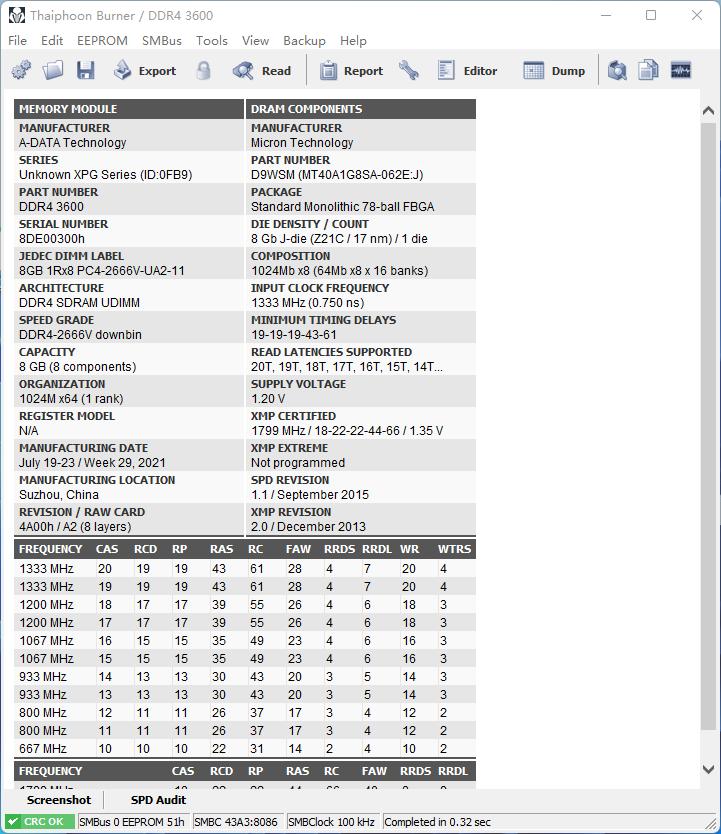The image size is (721, 834).
Task: Click the wrench tools icon
Action: coord(408,70)
